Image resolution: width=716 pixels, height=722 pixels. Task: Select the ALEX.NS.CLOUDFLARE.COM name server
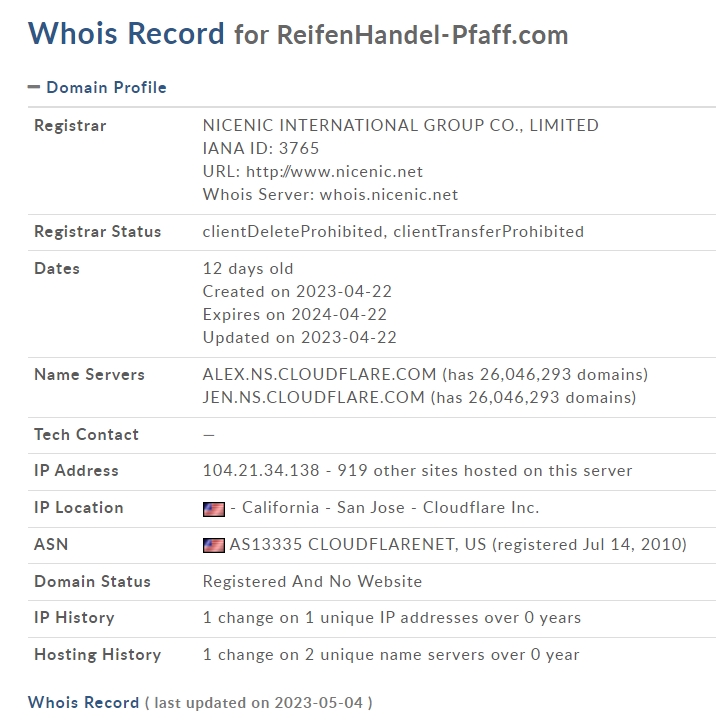pyautogui.click(x=319, y=374)
